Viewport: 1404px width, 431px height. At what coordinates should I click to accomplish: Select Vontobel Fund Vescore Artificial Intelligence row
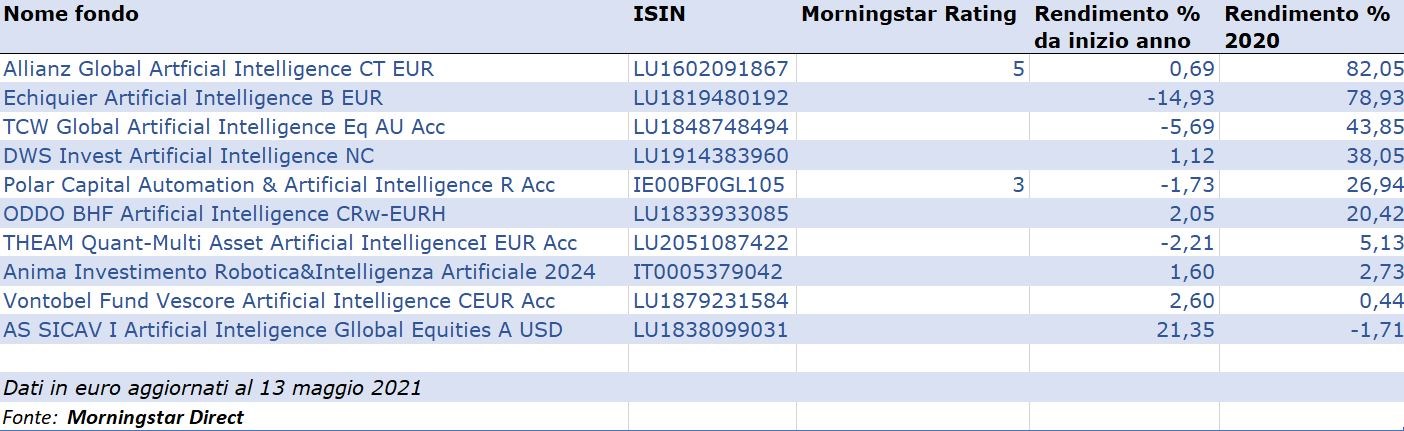(x=279, y=301)
